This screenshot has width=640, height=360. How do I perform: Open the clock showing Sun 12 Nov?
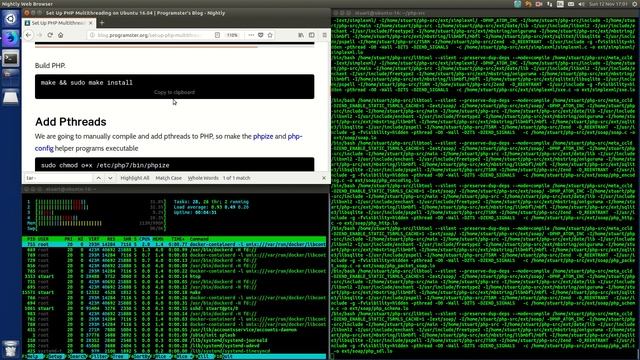click(x=609, y=4)
